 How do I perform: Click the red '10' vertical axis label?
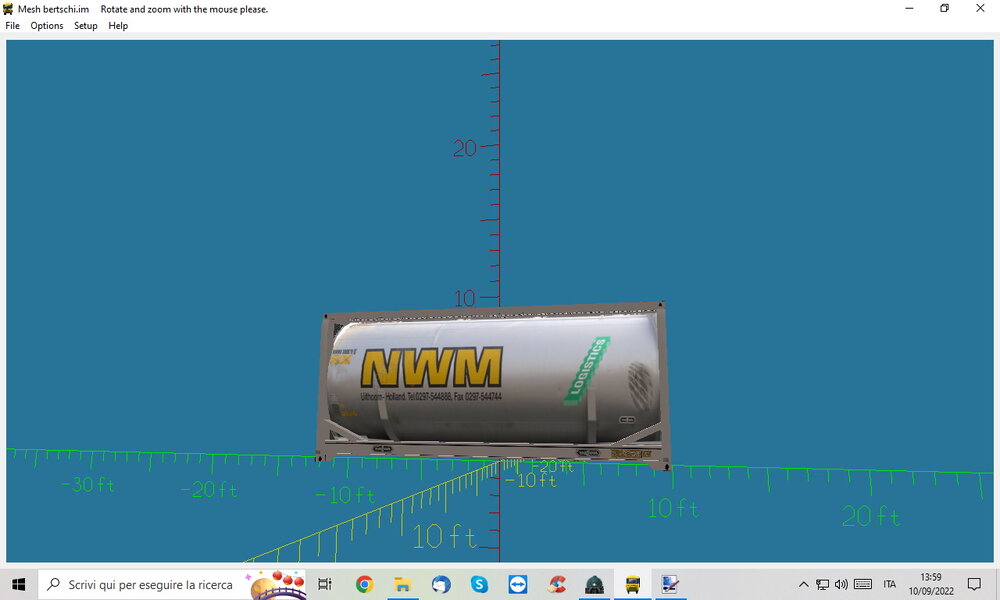coord(465,298)
